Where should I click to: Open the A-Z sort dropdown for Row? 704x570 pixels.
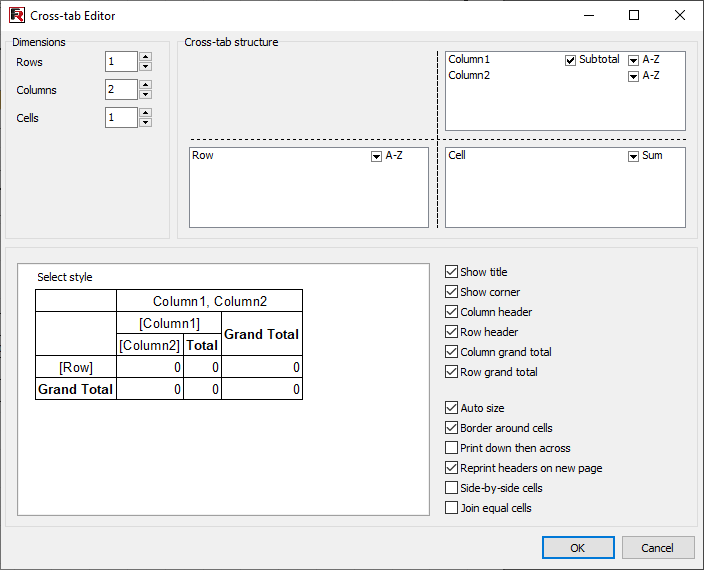coord(376,156)
